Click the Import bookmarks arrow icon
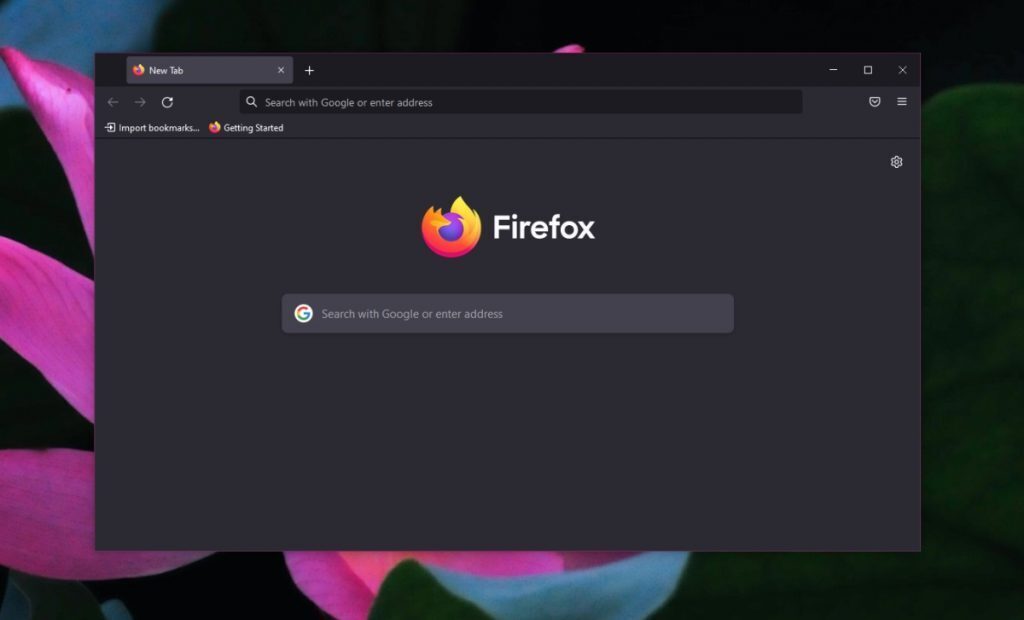 pos(111,128)
